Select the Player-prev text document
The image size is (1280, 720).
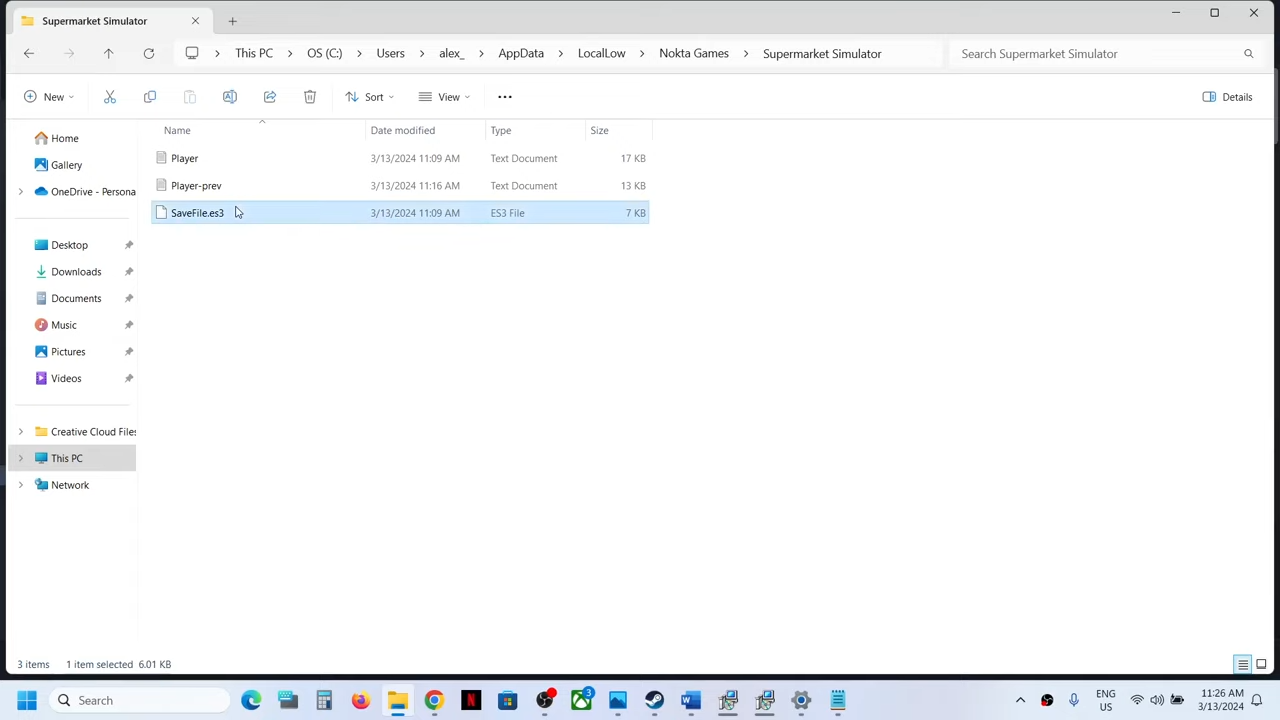click(x=400, y=186)
